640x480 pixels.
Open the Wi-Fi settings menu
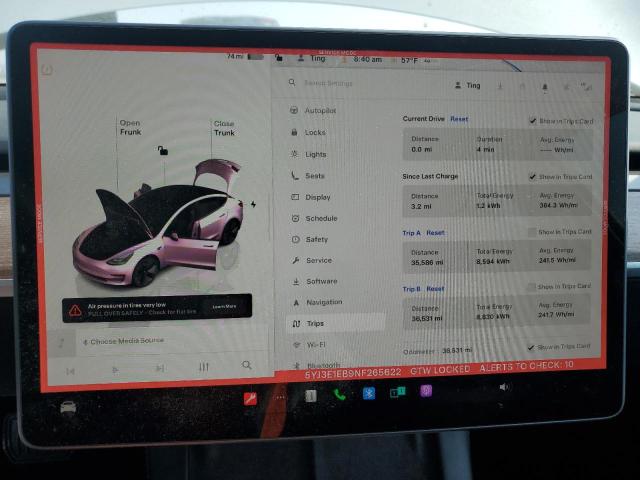[316, 344]
